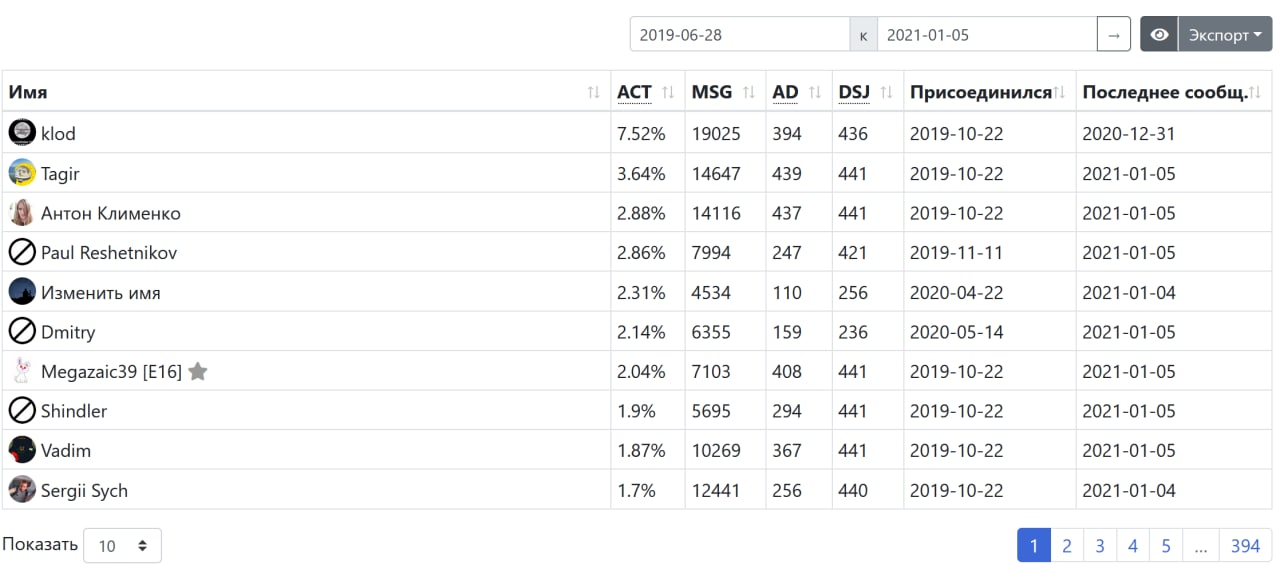The height and width of the screenshot is (573, 1280).
Task: Open the Показать rows-per-page selector
Action: pyautogui.click(x=122, y=546)
